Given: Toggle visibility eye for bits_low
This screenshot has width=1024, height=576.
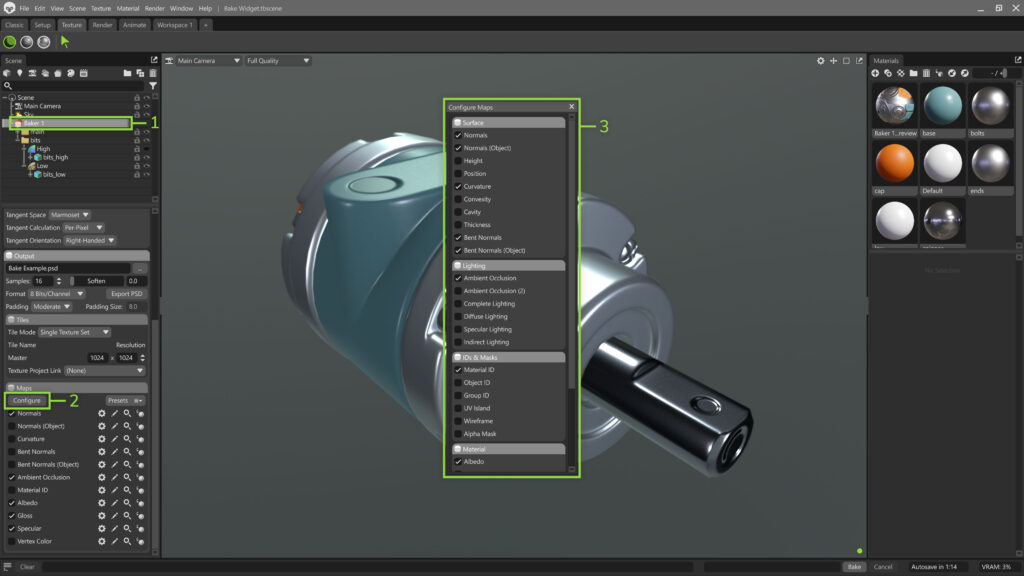Looking at the screenshot, I should pyautogui.click(x=146, y=175).
